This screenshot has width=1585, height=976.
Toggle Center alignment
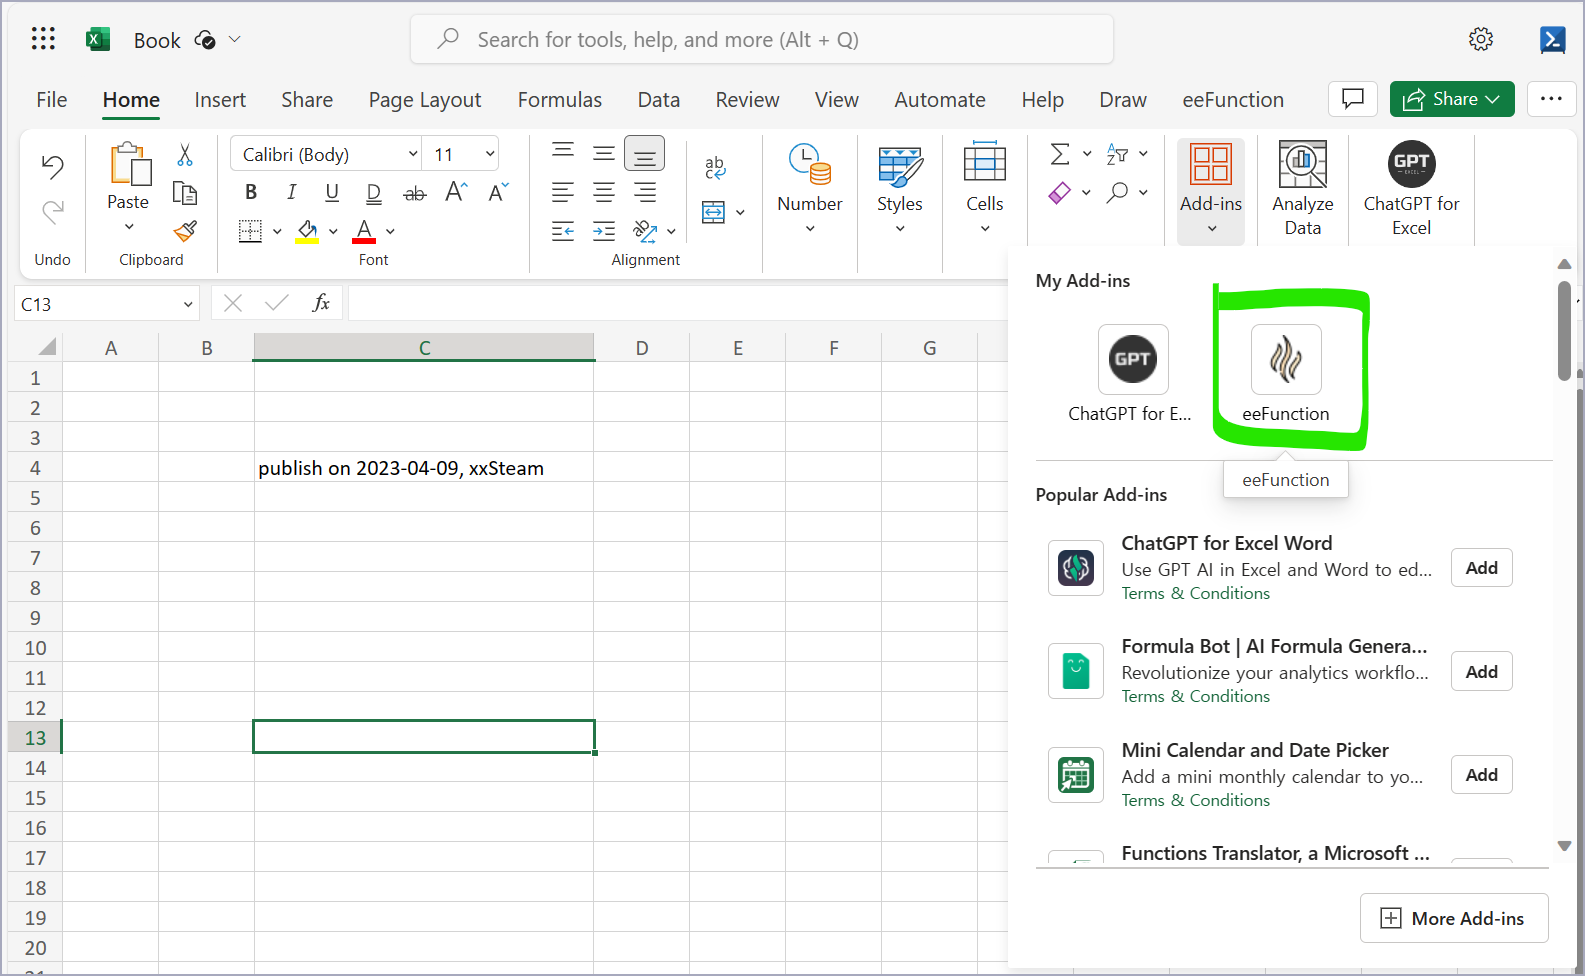point(604,192)
